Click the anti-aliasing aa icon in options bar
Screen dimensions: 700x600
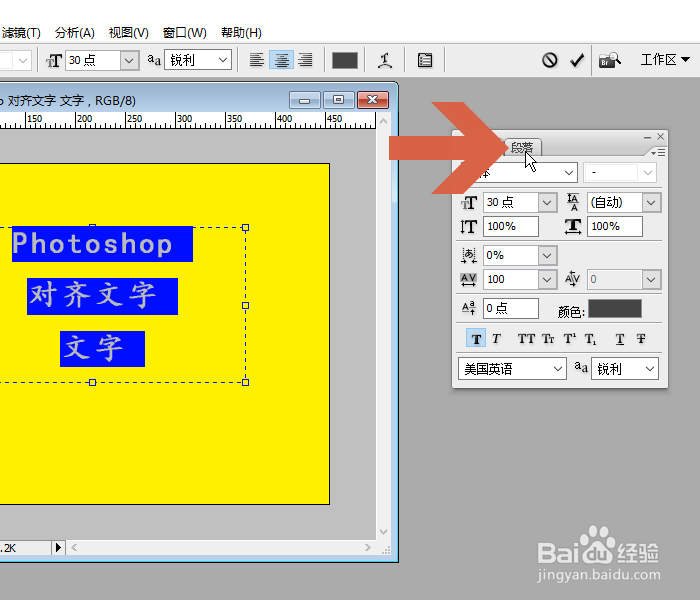pyautogui.click(x=154, y=60)
